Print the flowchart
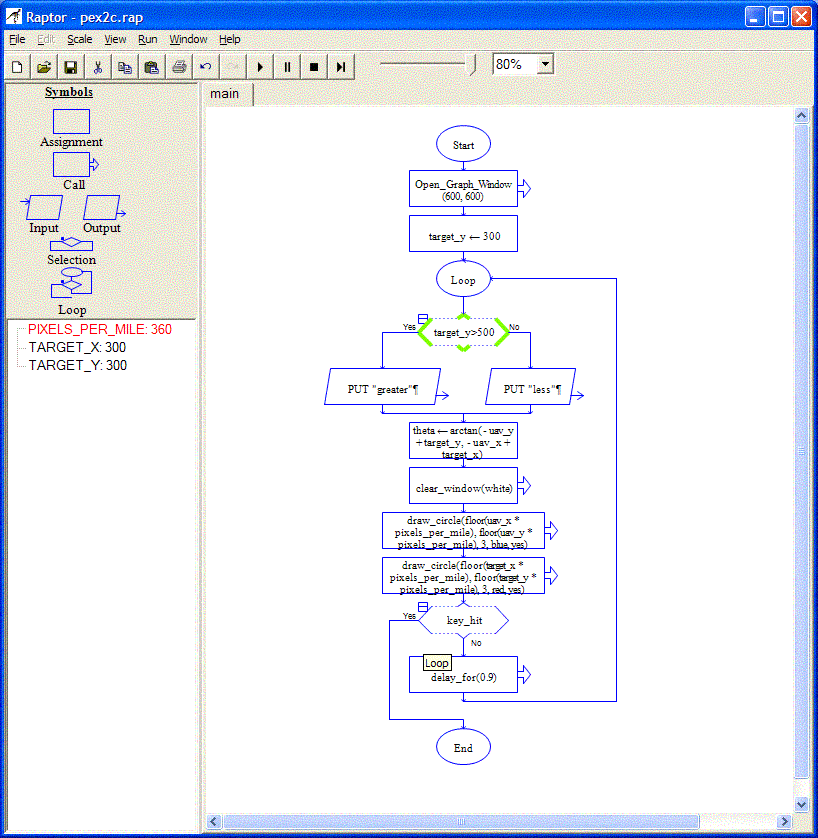This screenshot has width=818, height=838. (179, 67)
